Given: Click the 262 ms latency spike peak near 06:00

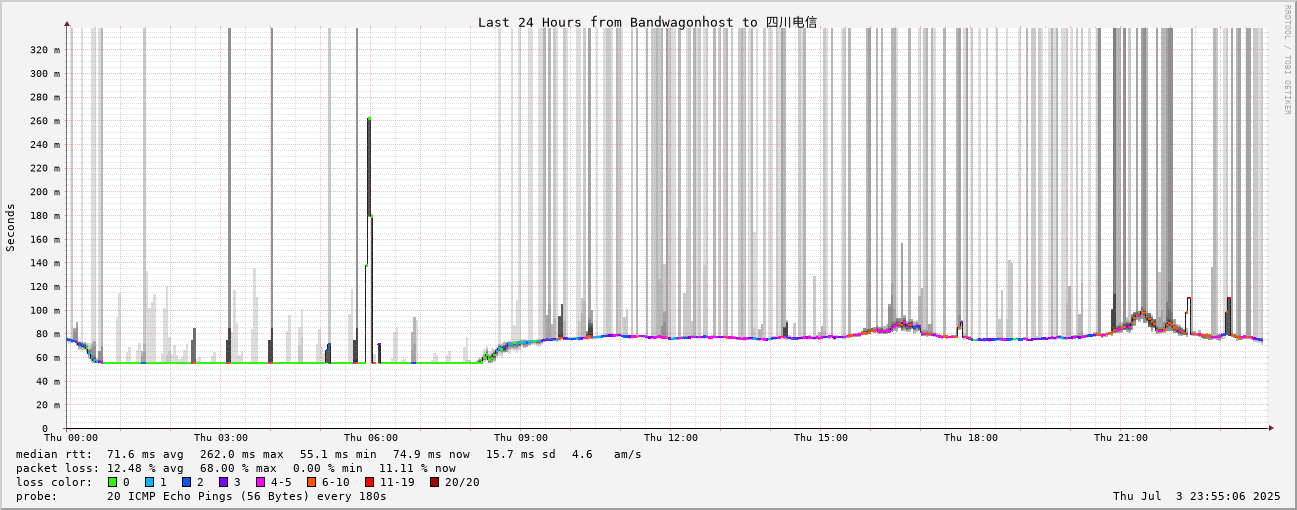Looking at the screenshot, I should coord(369,119).
